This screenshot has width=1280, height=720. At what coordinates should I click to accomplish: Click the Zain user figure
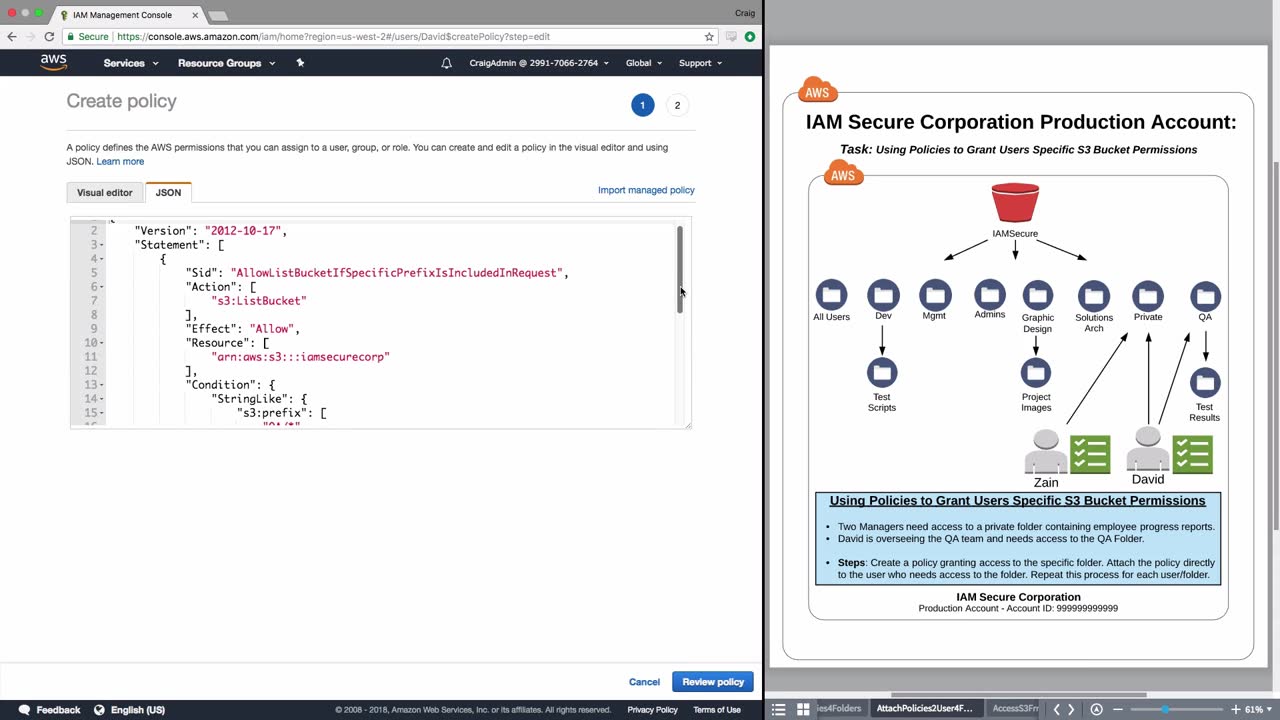pyautogui.click(x=1046, y=452)
